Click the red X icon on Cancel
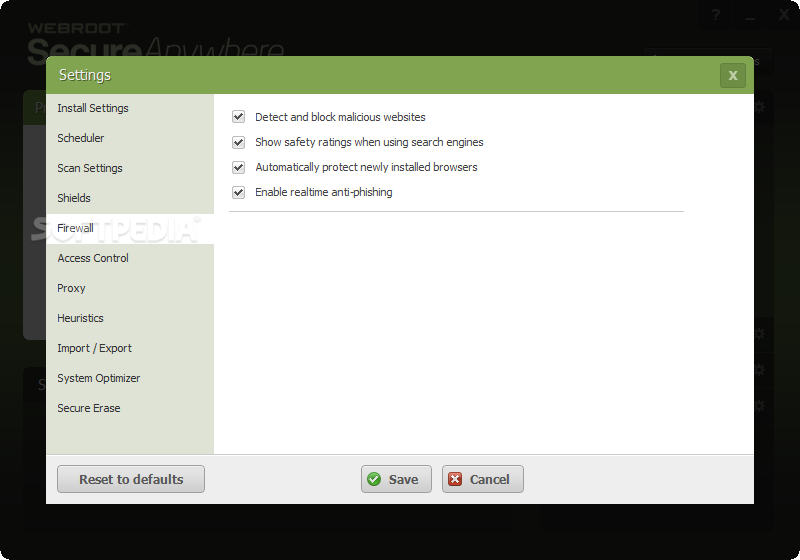Viewport: 800px width, 560px height. [x=455, y=479]
